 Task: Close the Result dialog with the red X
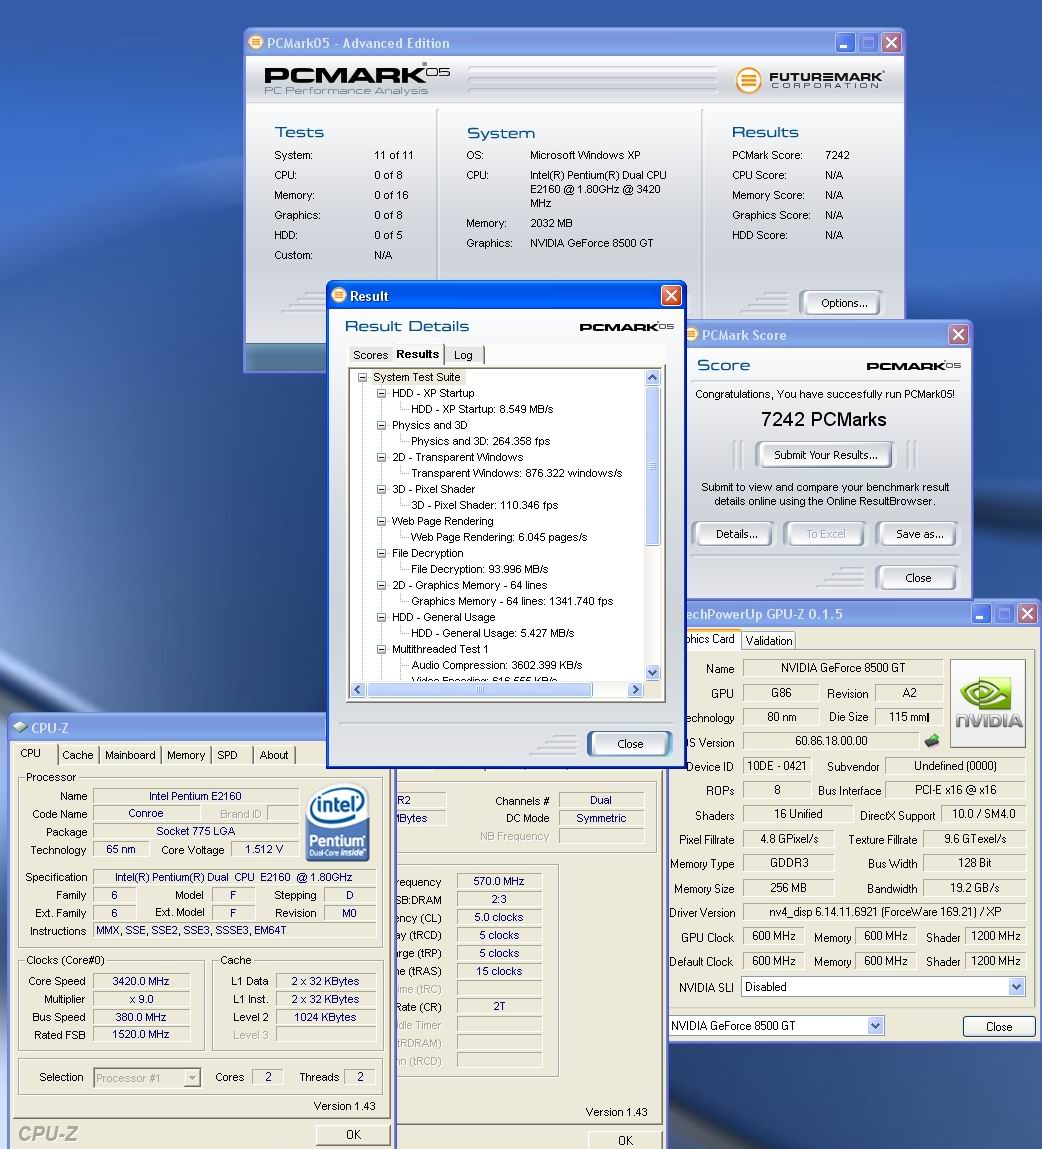(x=670, y=295)
